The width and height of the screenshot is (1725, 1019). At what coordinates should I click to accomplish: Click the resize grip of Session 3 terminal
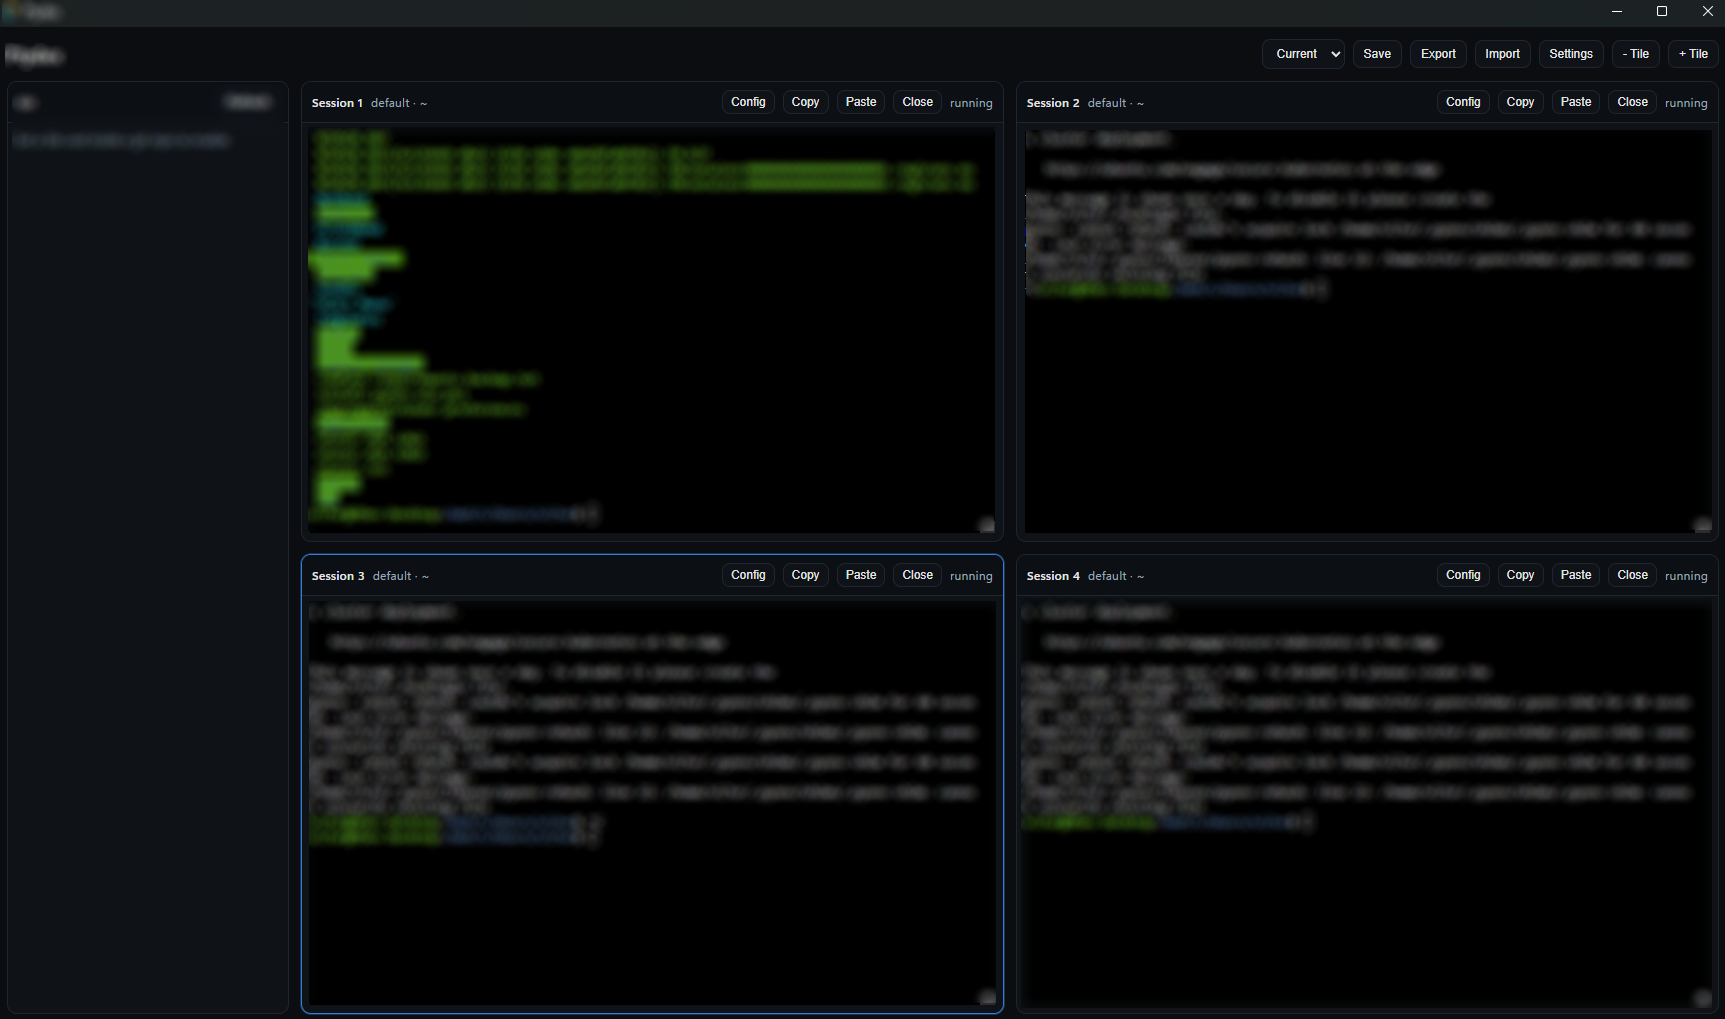pyautogui.click(x=987, y=997)
